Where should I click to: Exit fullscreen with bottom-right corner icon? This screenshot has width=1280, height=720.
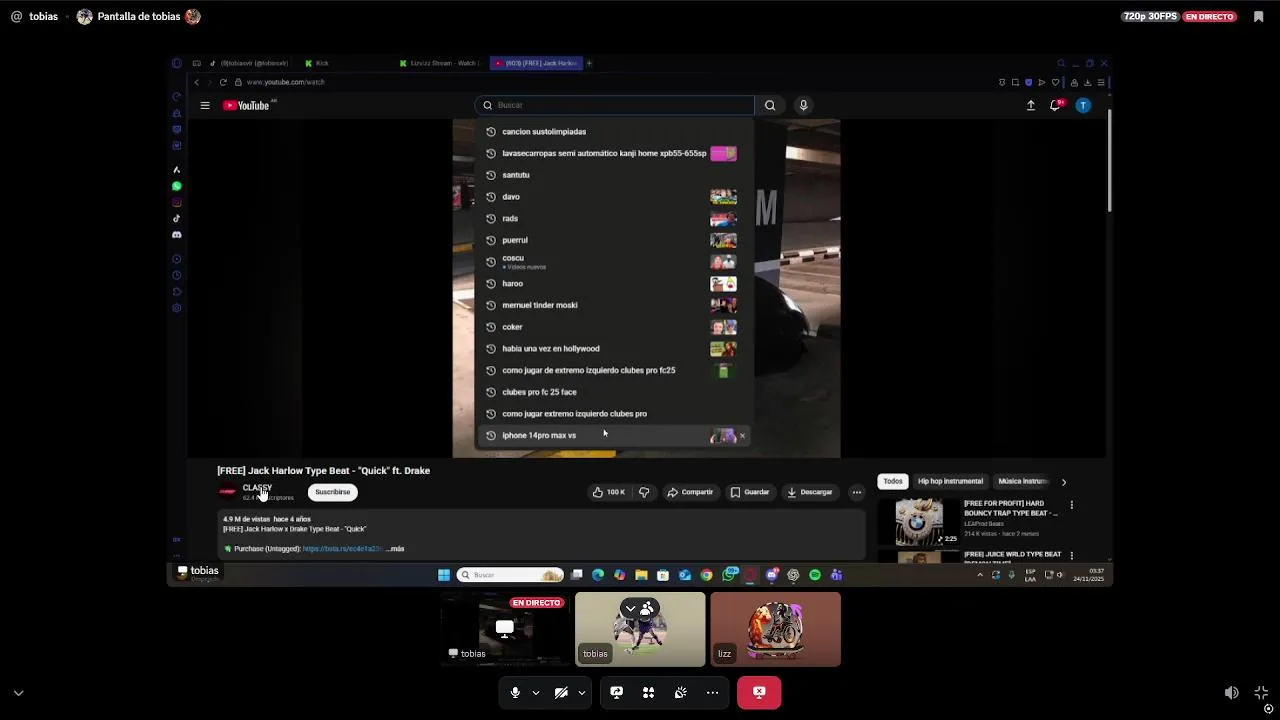click(1261, 692)
